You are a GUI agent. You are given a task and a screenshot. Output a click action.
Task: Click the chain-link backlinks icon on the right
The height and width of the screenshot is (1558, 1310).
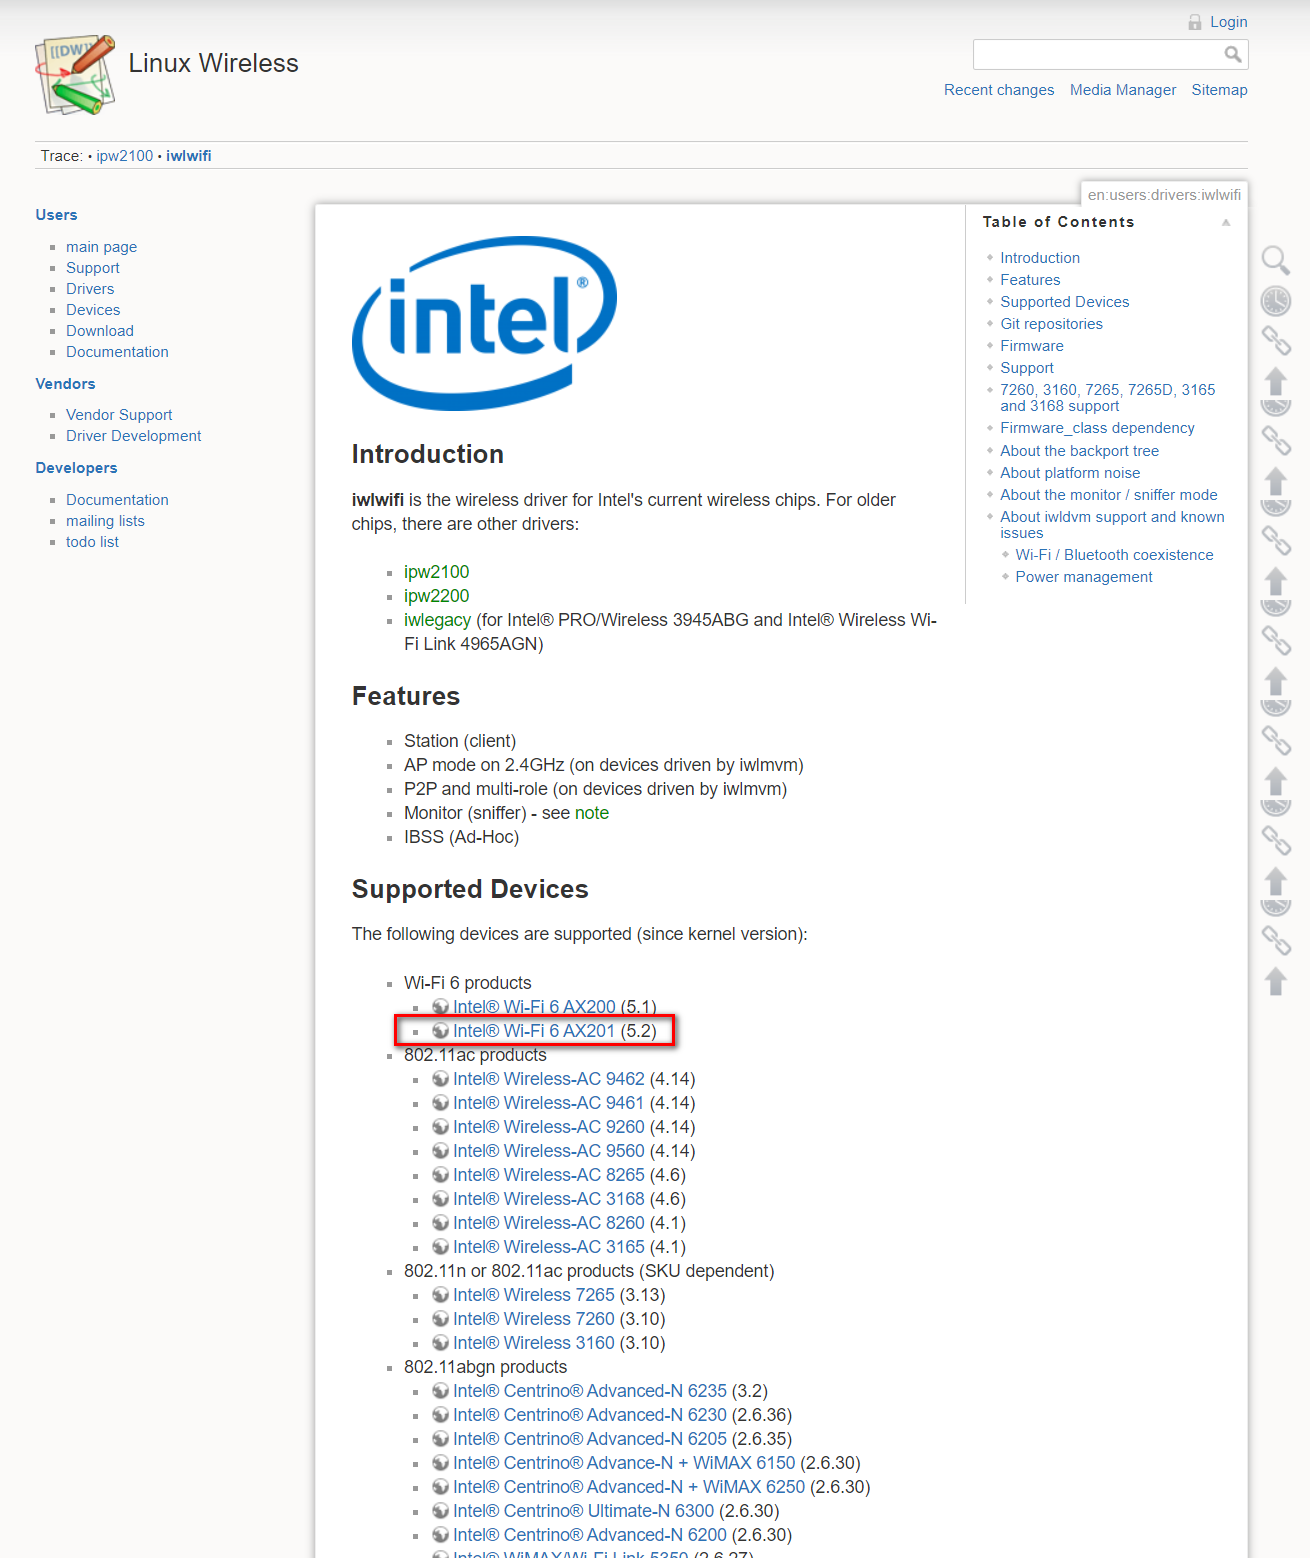tap(1276, 342)
